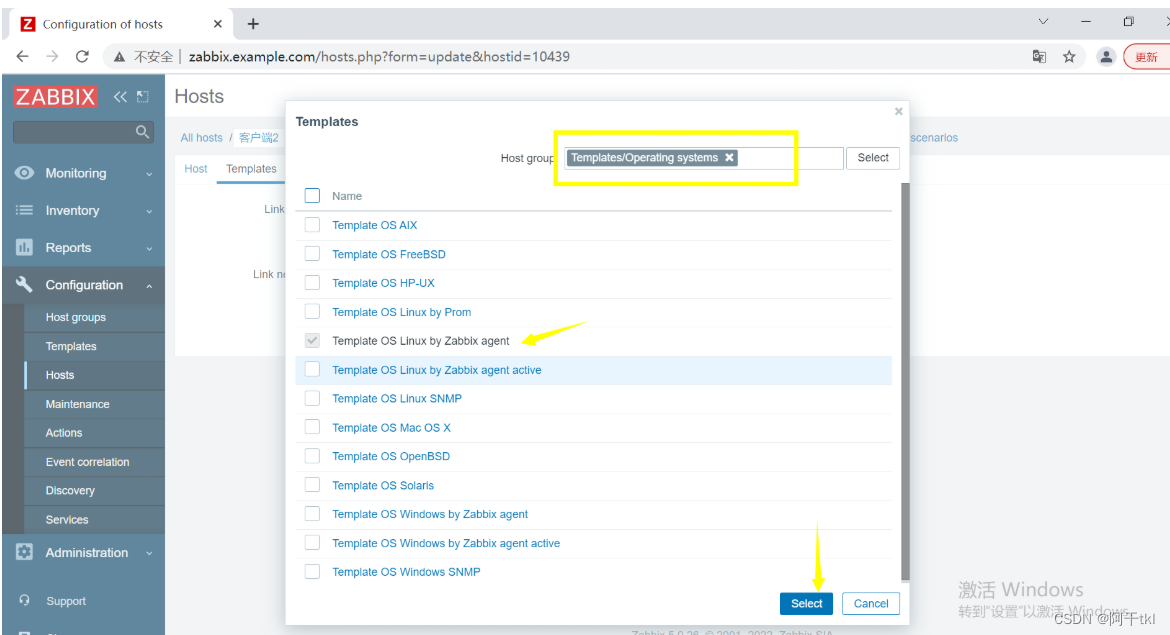Check the select-all Name checkbox

click(312, 195)
